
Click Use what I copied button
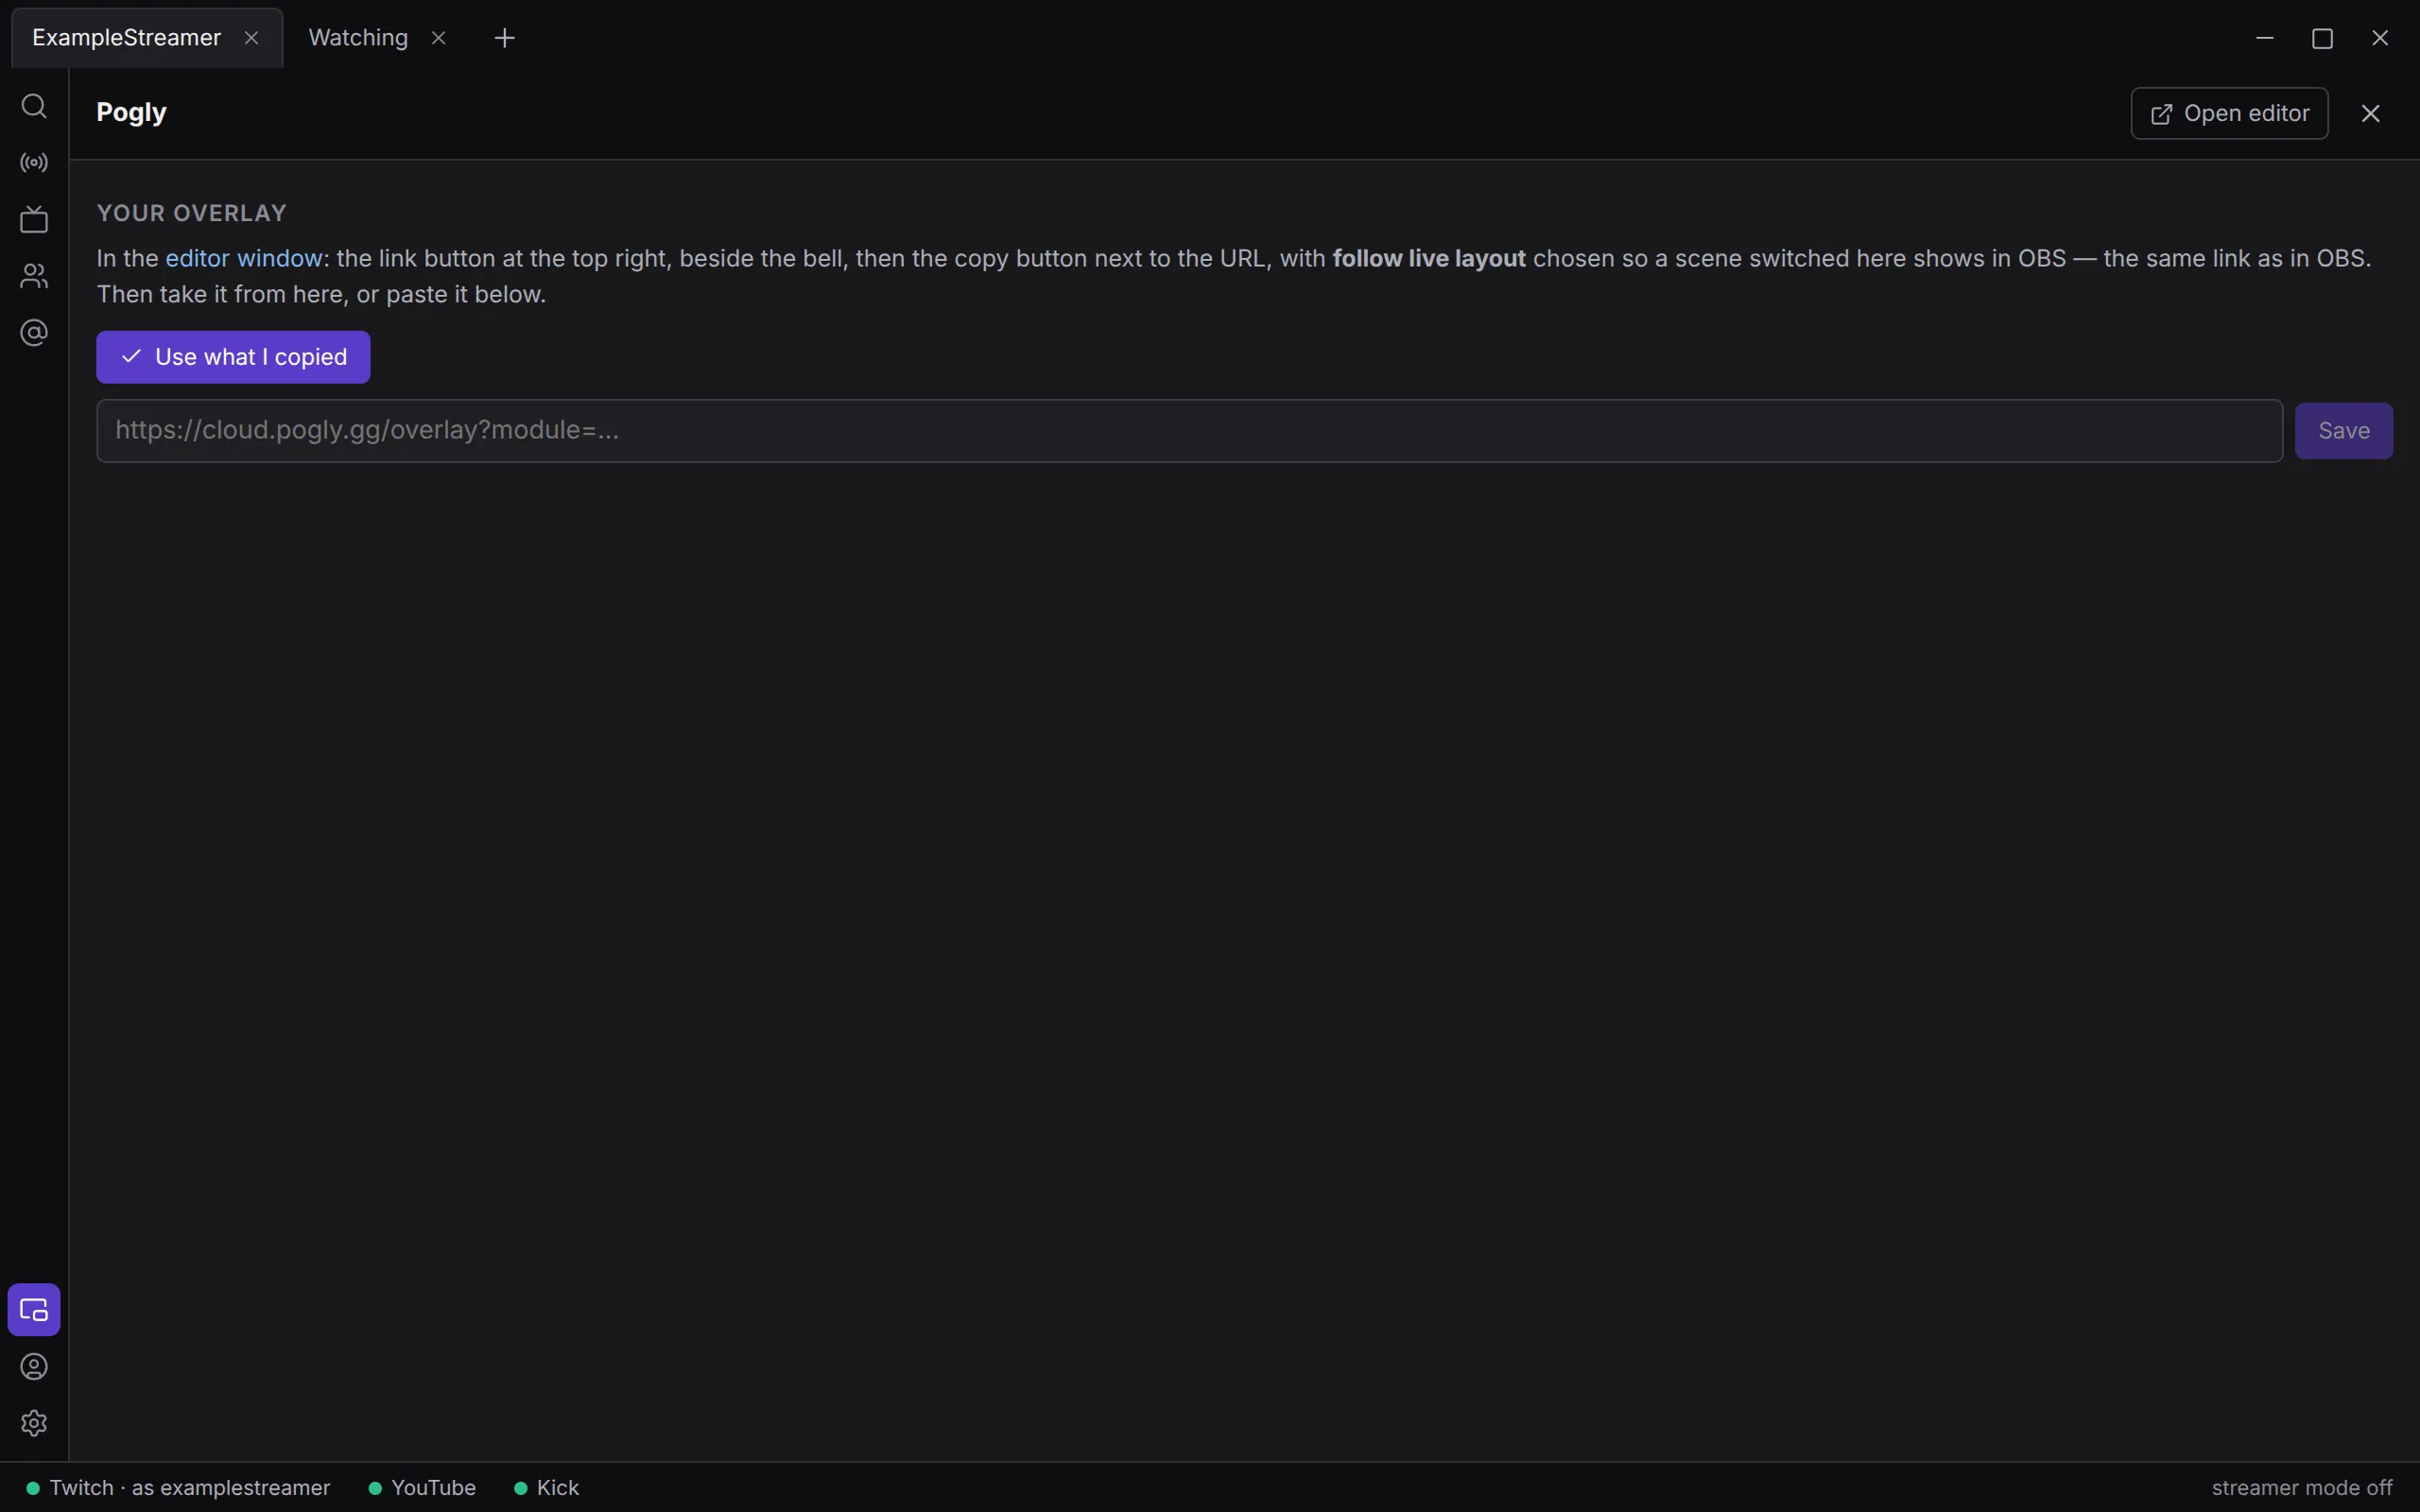coord(233,357)
